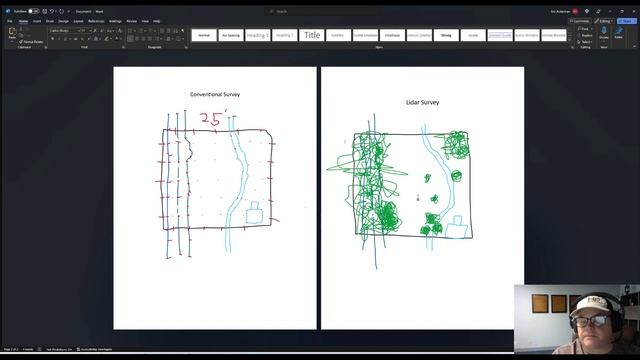
Task: Open the font name combo box
Action: [x=65, y=31]
